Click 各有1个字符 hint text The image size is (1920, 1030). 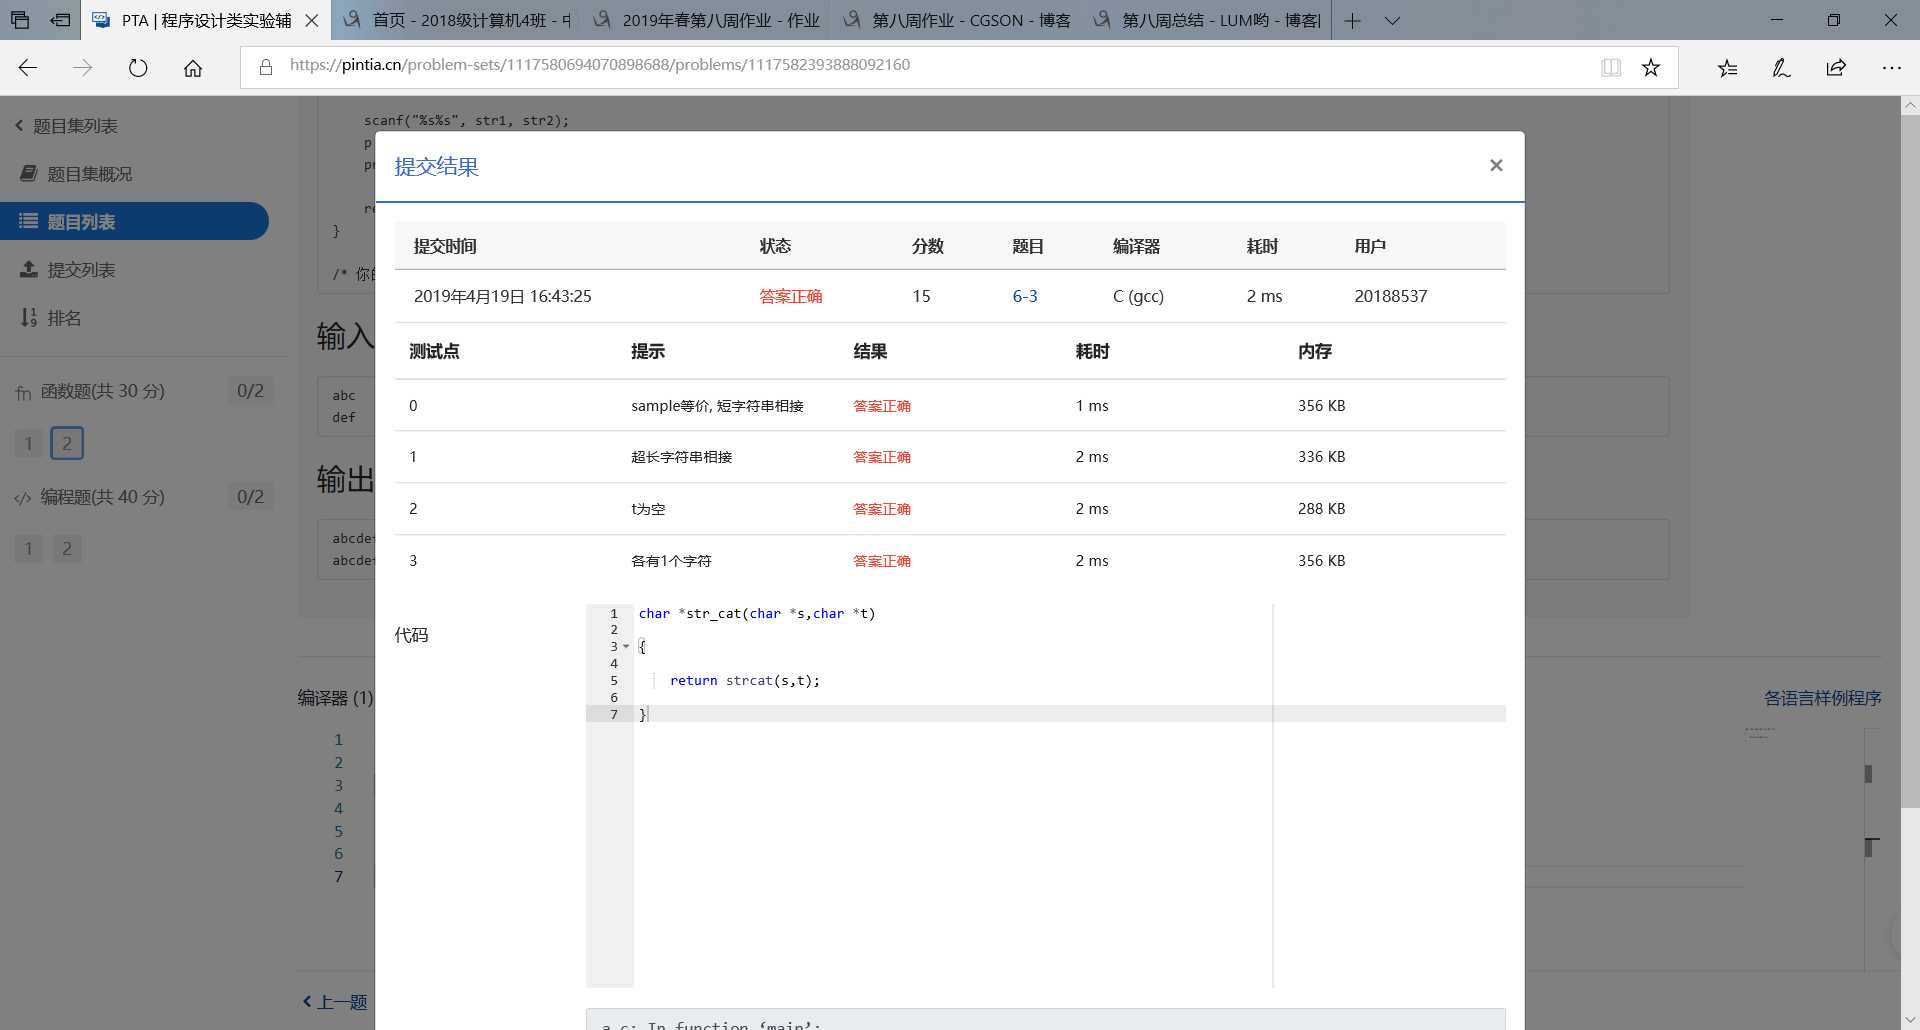[x=671, y=561]
